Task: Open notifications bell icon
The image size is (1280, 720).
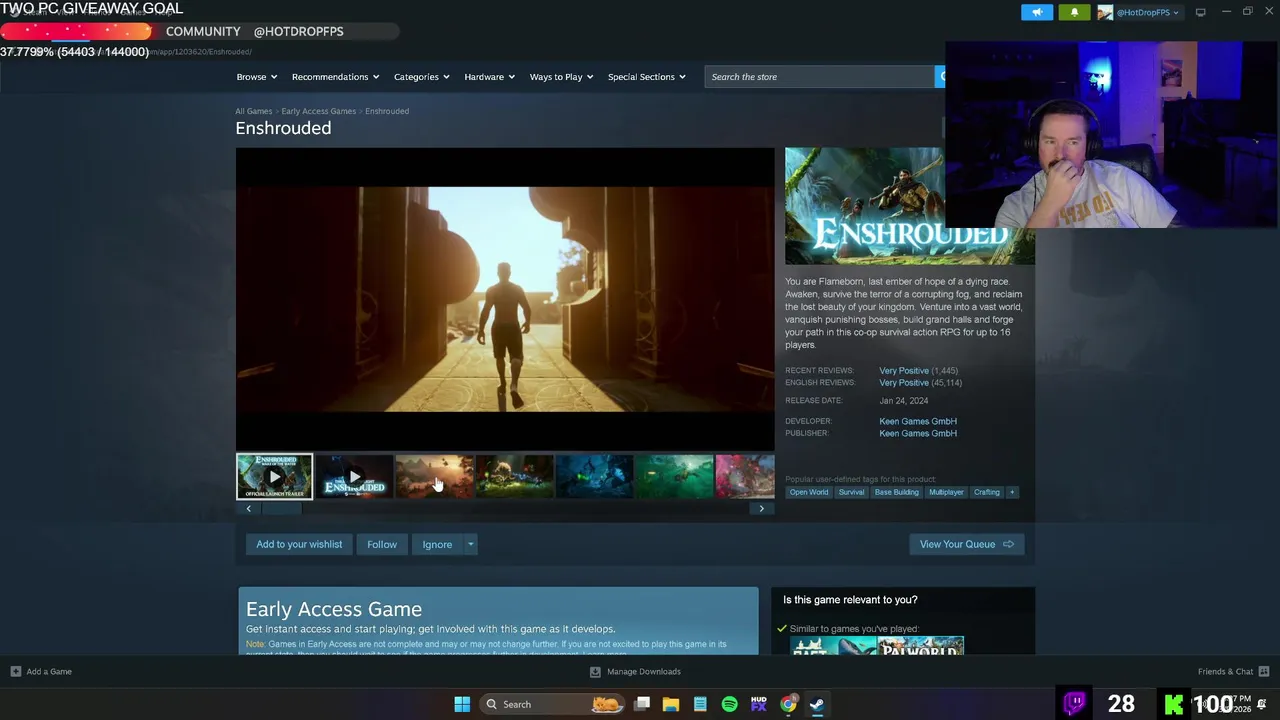Action: point(1074,12)
